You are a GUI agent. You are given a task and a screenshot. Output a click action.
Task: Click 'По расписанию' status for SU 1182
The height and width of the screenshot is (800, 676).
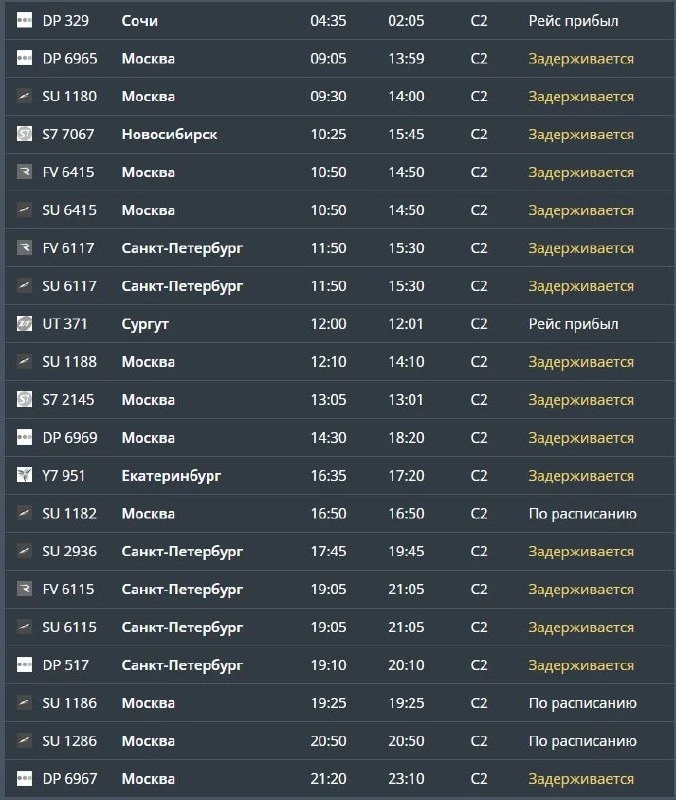pos(583,514)
